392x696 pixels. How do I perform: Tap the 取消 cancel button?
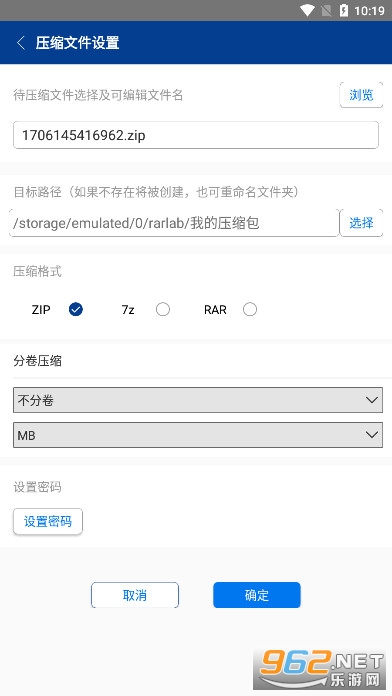(135, 595)
